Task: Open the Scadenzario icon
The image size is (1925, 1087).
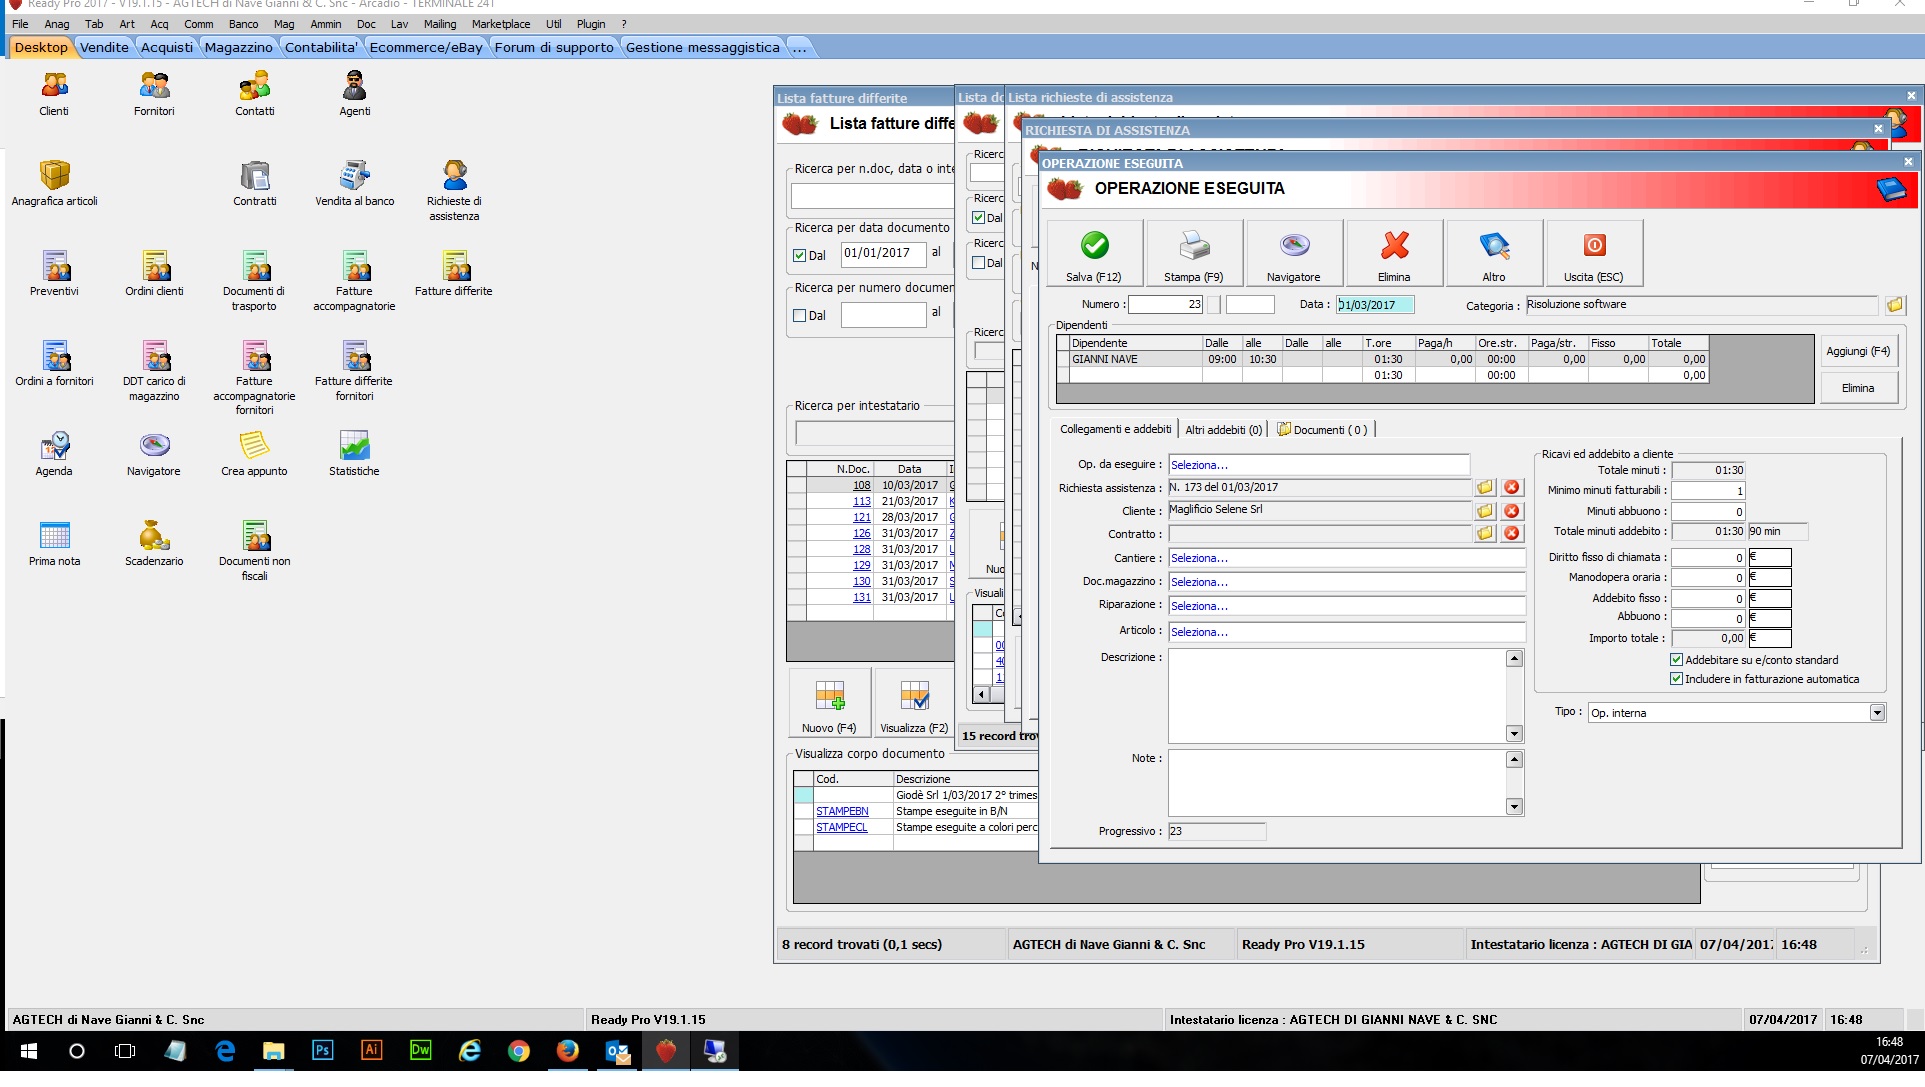Action: 154,536
